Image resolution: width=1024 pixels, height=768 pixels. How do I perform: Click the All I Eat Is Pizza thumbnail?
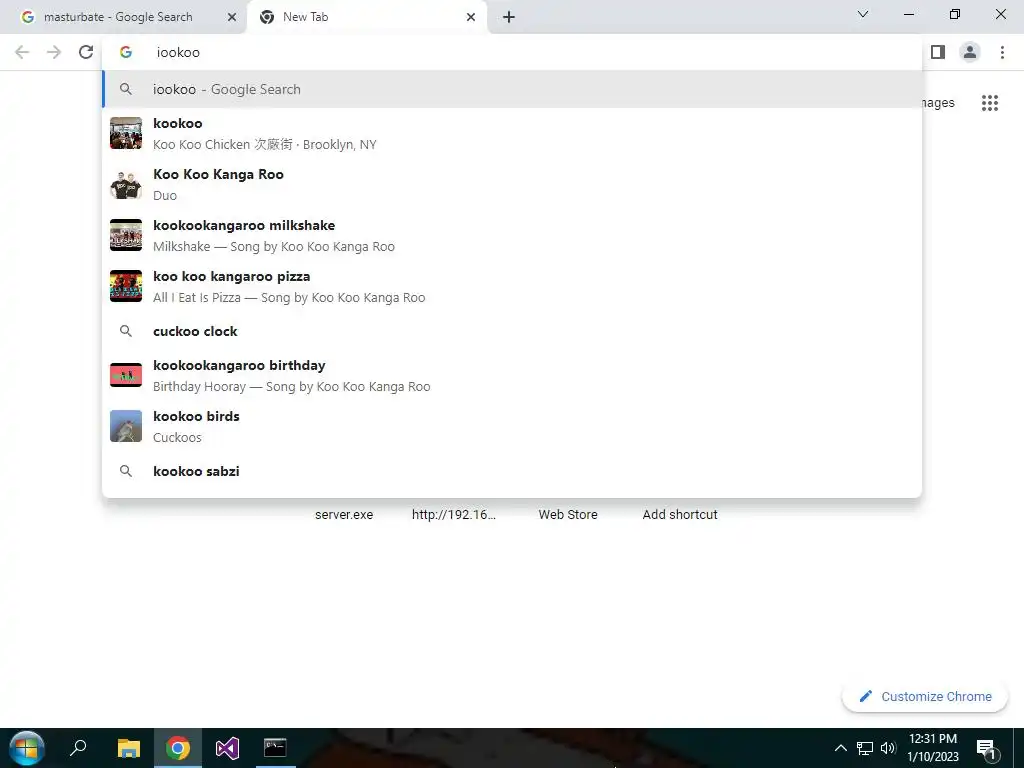[x=126, y=286]
